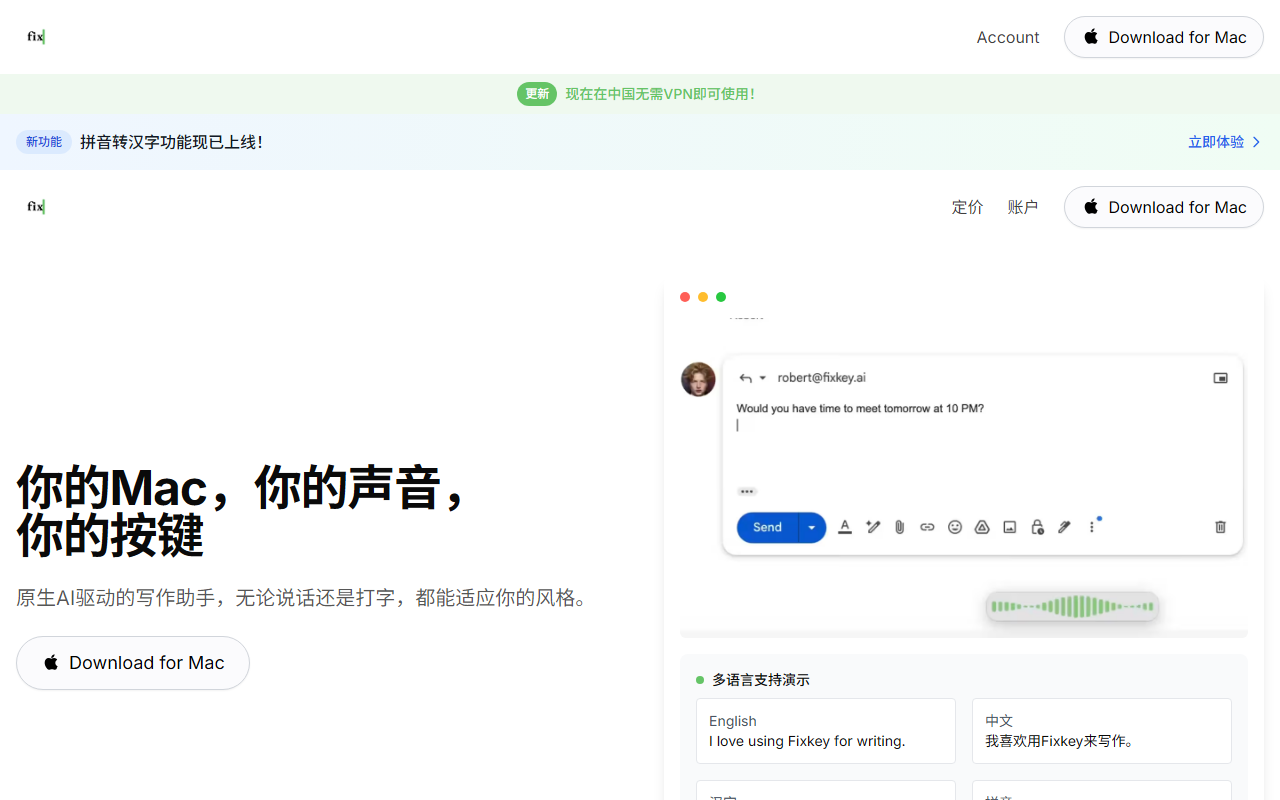
Task: Click the 现在在中国无需VPN即可使用 announcement text
Action: [660, 94]
